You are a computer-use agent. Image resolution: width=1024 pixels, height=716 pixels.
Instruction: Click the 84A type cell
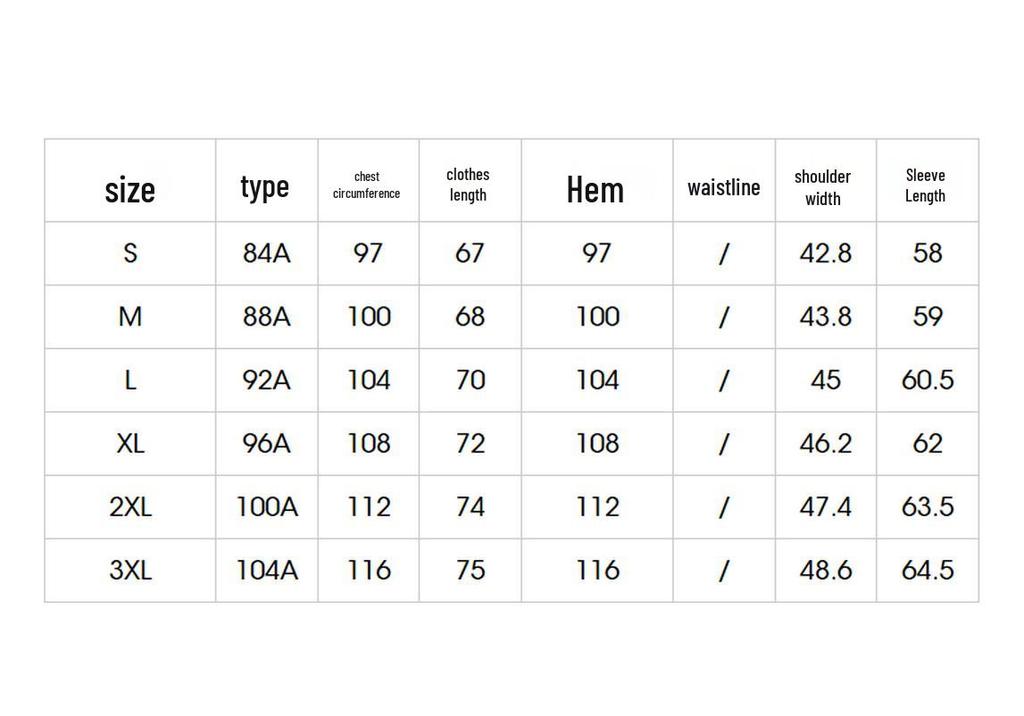tap(266, 253)
